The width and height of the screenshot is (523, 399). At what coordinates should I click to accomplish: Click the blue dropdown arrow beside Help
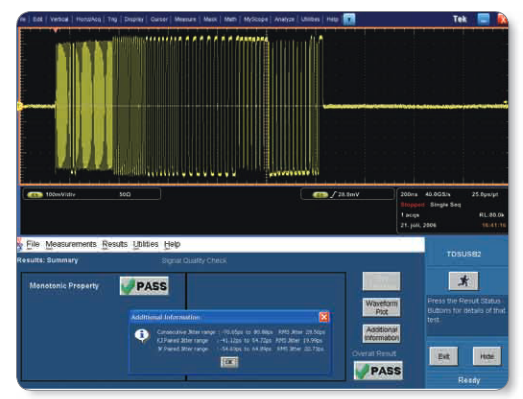tap(349, 19)
